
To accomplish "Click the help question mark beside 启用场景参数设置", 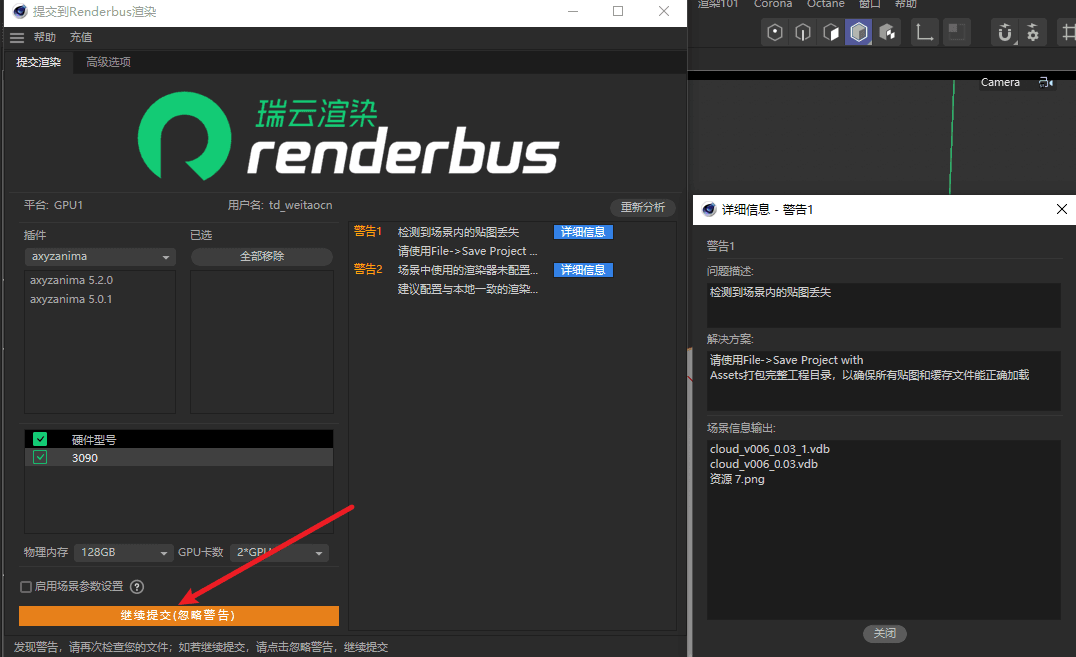I will 137,587.
